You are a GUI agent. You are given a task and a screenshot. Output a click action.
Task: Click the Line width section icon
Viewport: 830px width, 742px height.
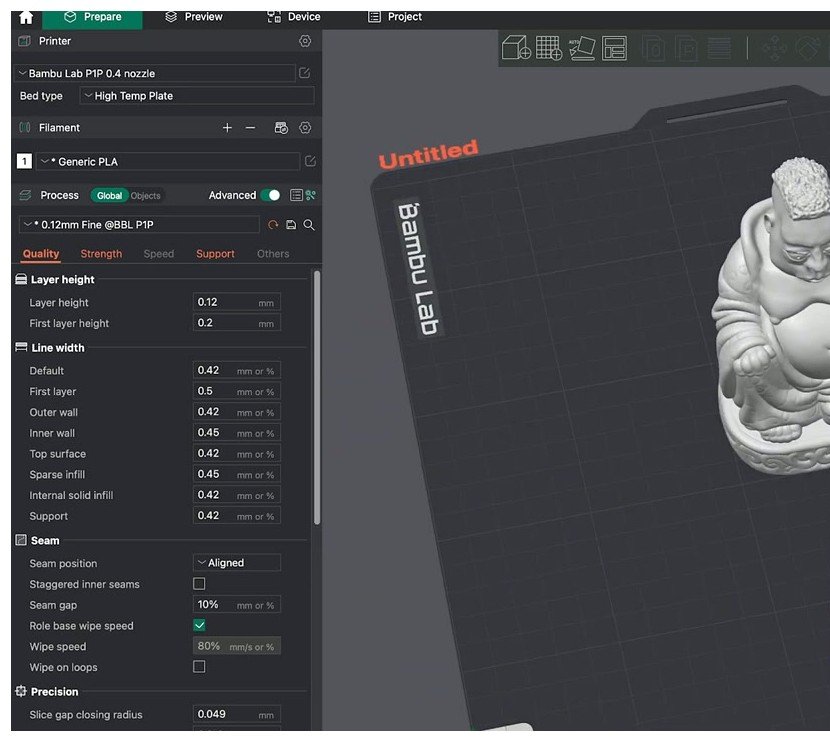click(x=21, y=348)
